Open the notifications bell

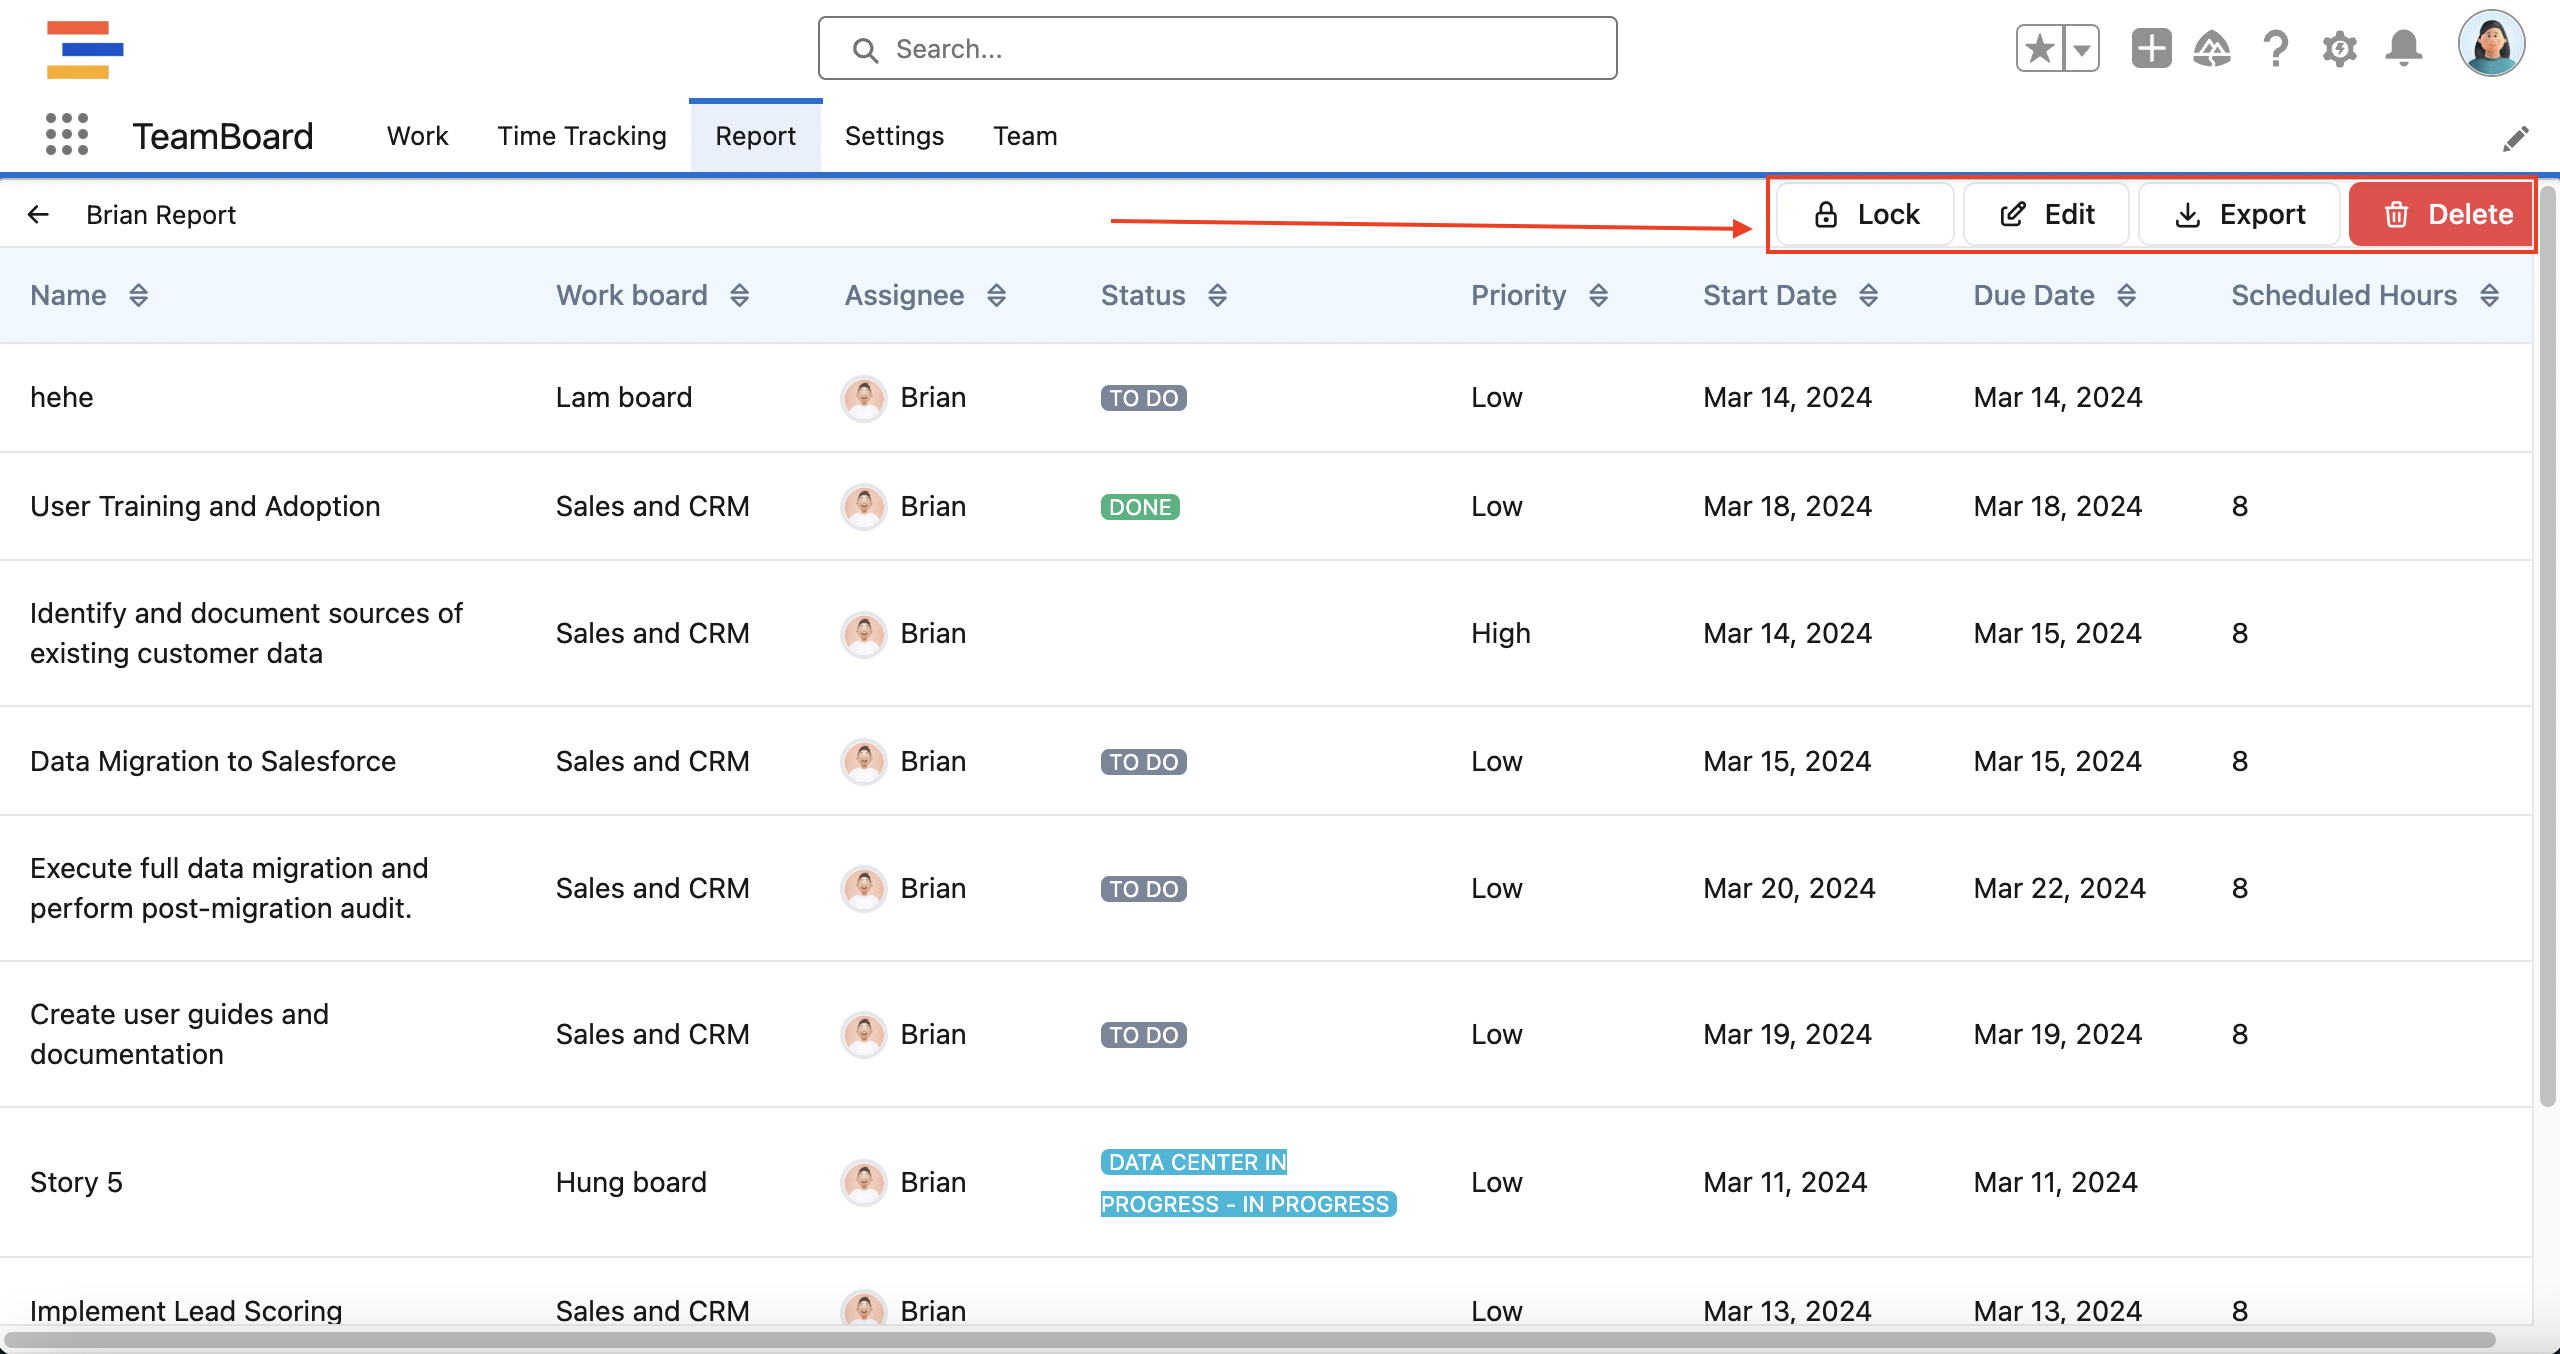[x=2403, y=48]
